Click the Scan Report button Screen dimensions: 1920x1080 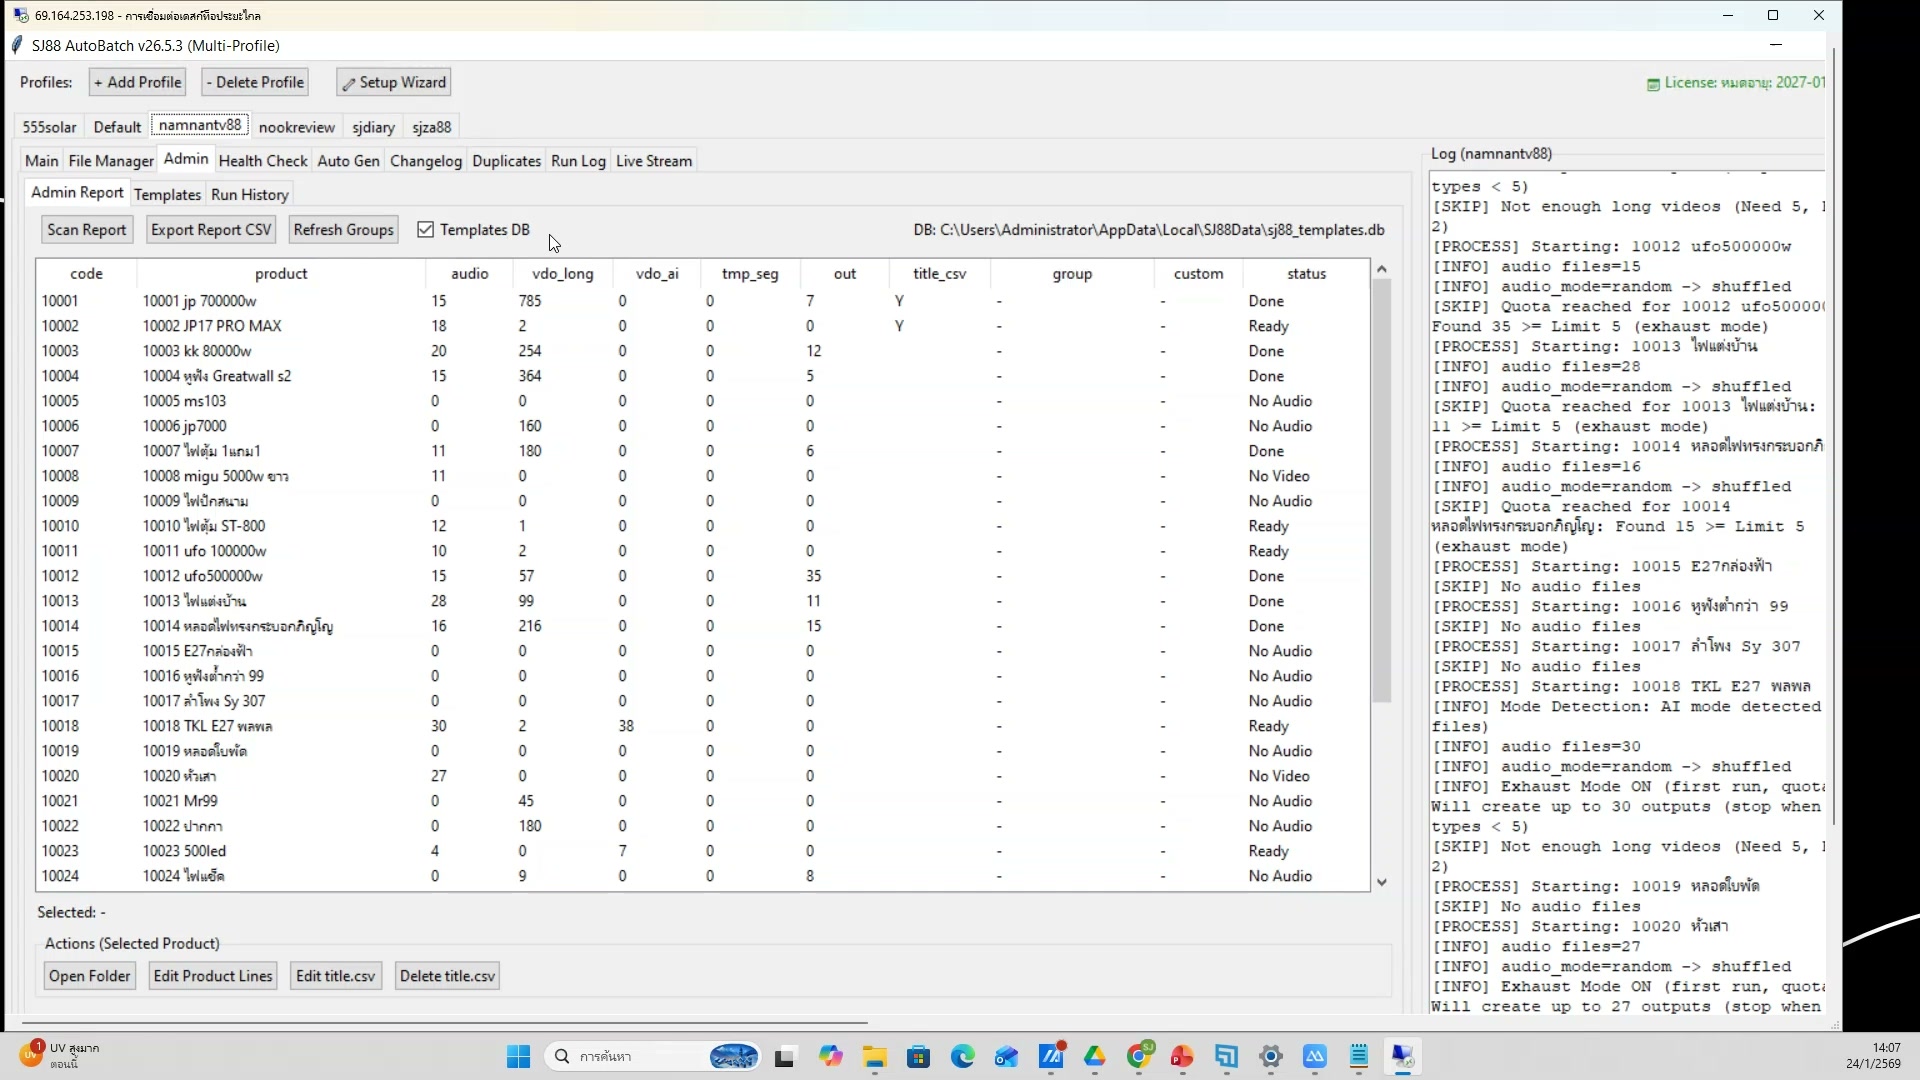click(87, 230)
